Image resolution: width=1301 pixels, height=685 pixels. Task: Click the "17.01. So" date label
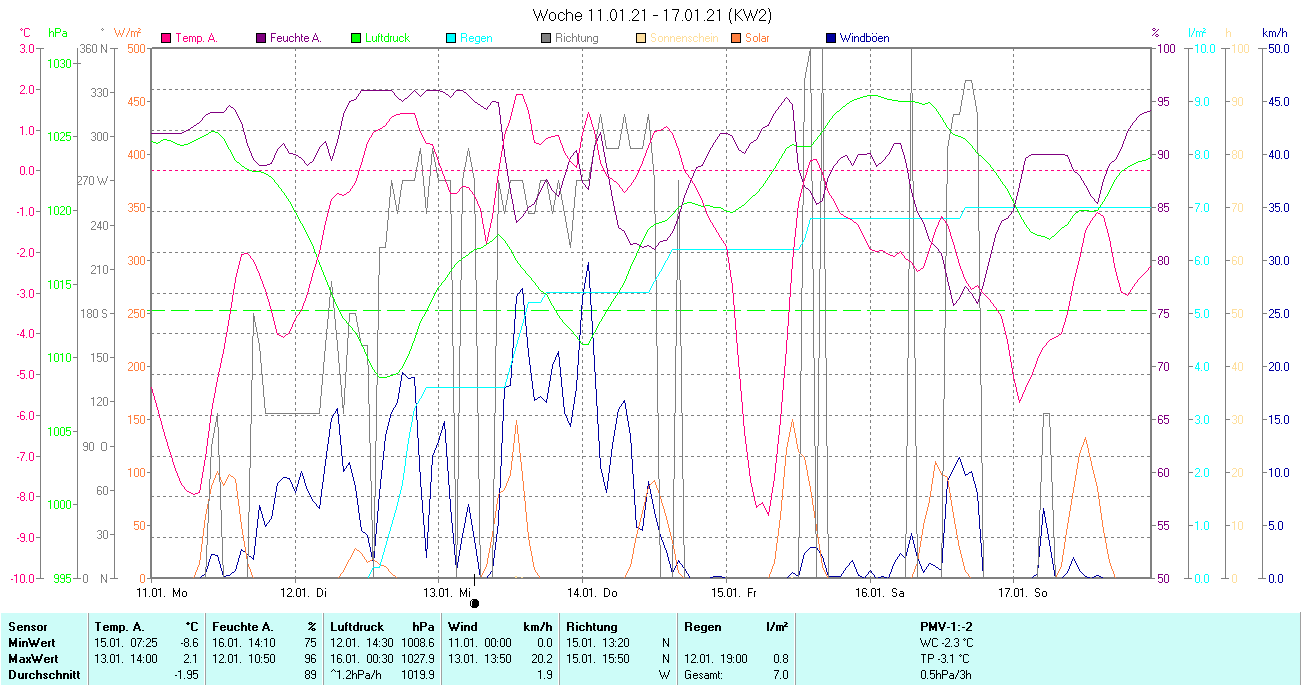pos(1023,592)
